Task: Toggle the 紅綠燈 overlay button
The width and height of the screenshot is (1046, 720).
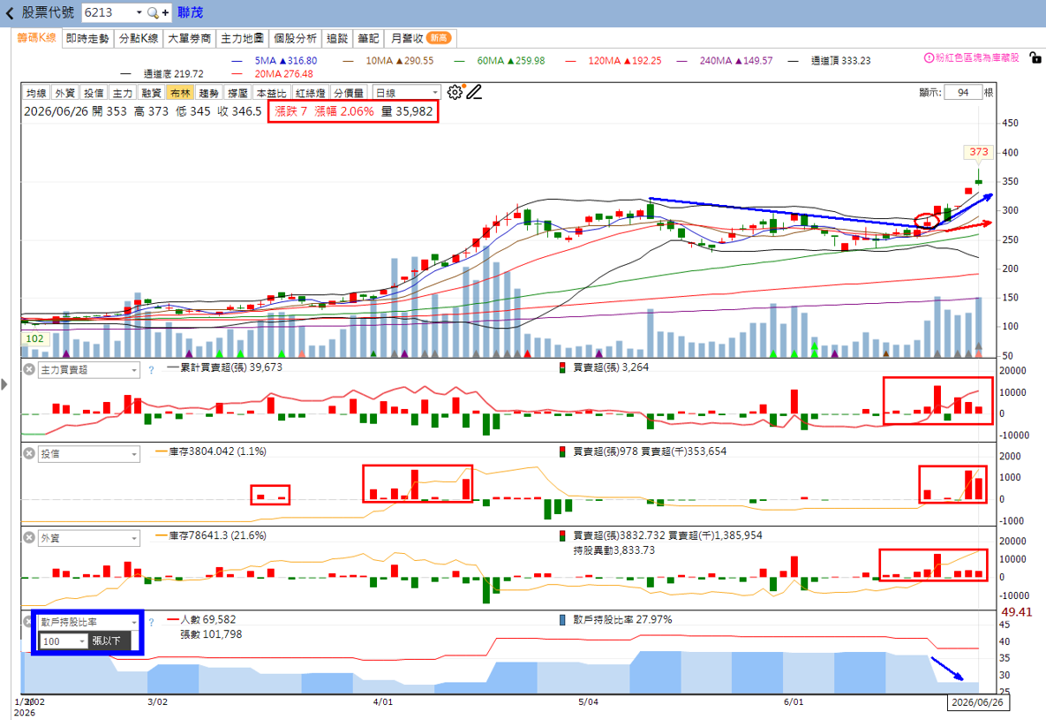Action: point(310,93)
